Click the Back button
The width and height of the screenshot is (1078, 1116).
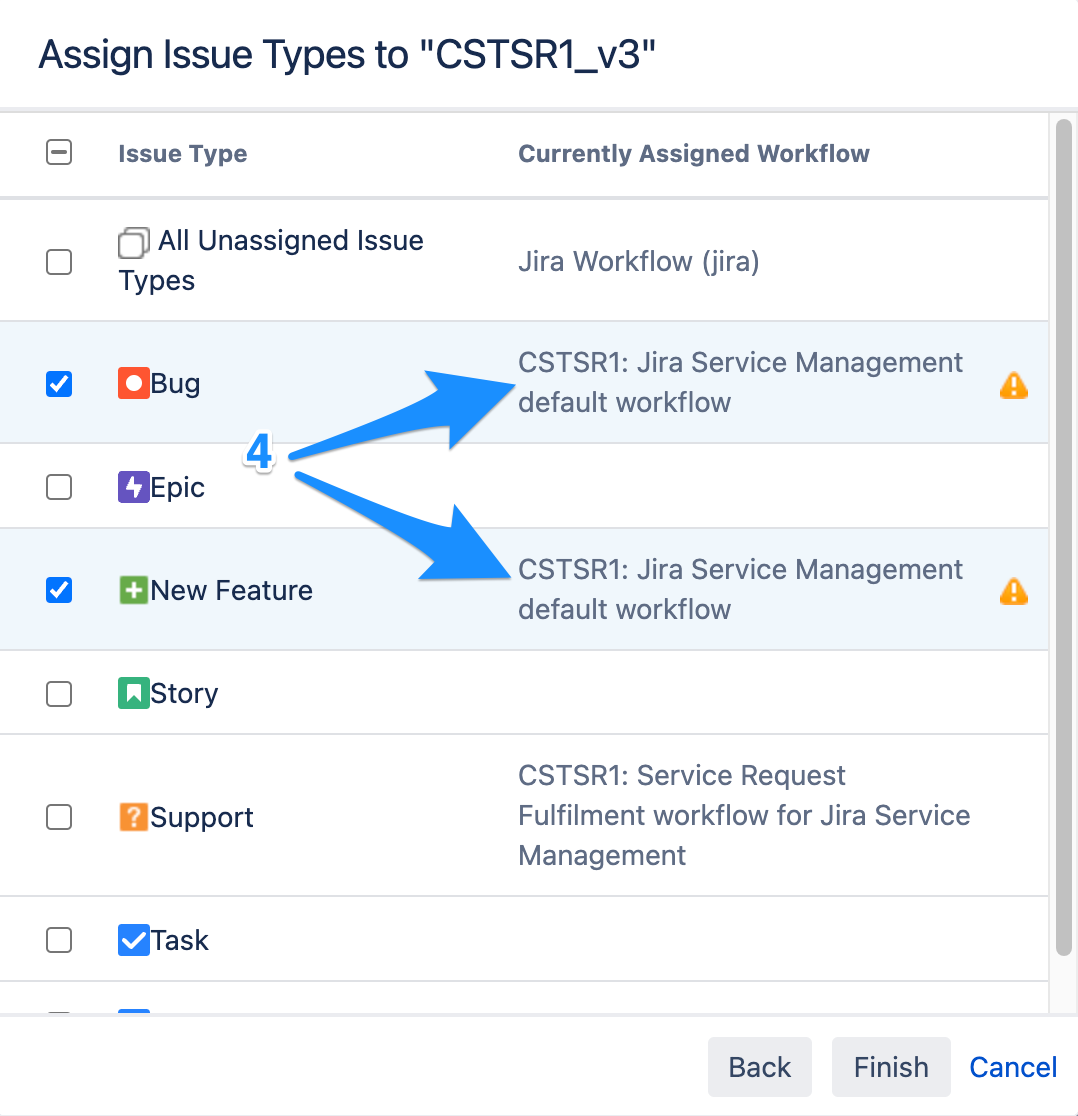coord(760,1067)
